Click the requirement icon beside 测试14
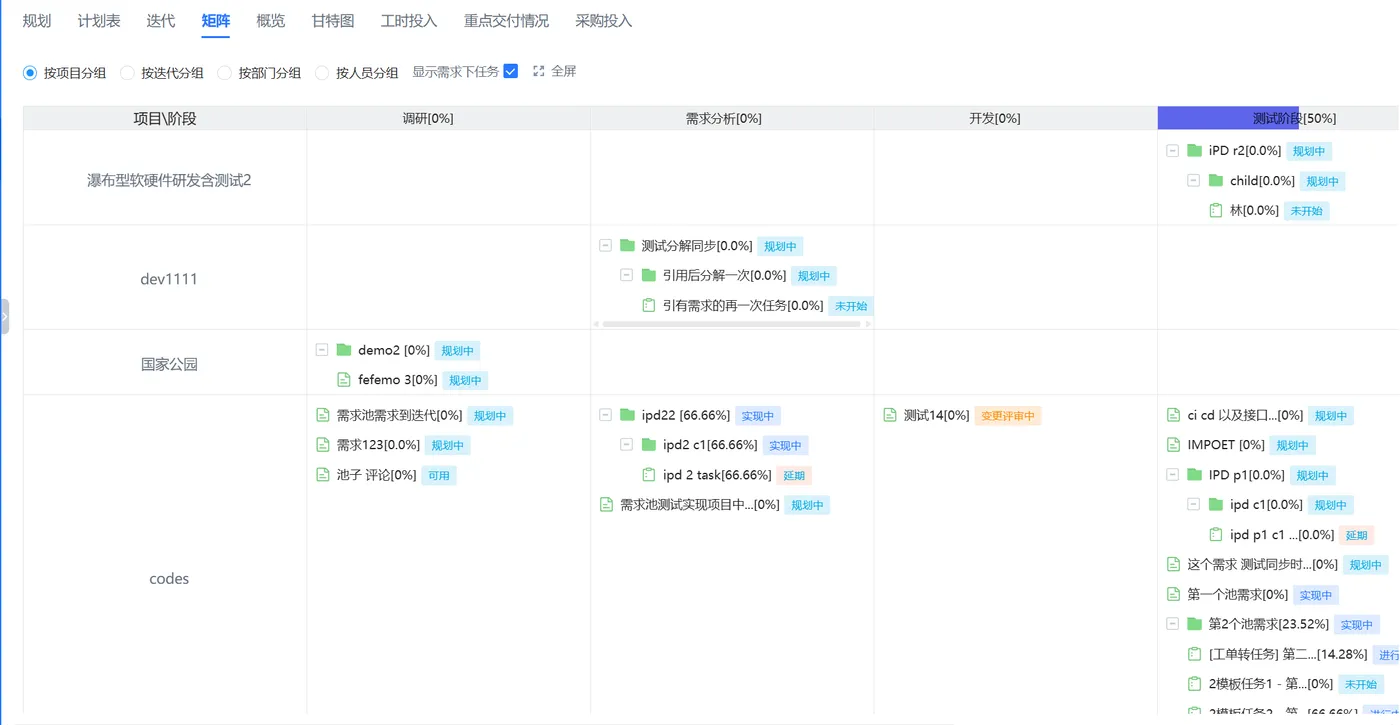 890,415
